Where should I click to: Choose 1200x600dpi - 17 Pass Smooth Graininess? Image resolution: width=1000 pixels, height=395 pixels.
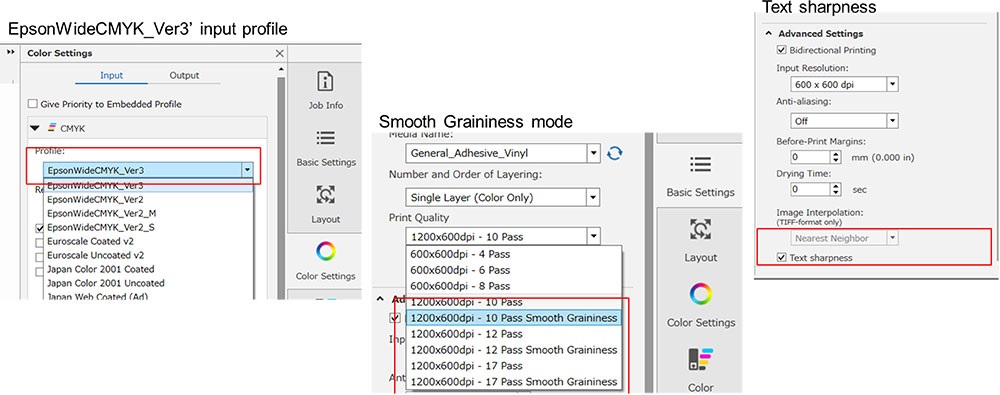513,382
